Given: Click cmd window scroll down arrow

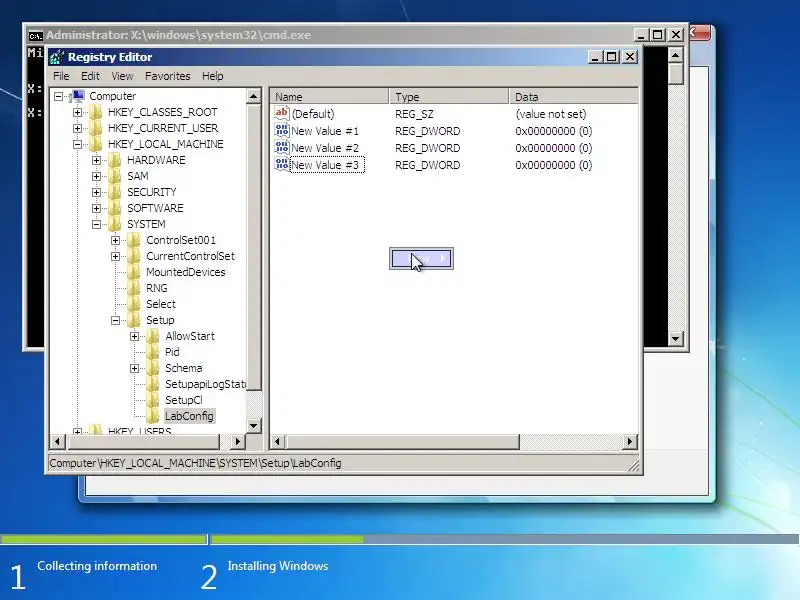Looking at the screenshot, I should pos(676,338).
